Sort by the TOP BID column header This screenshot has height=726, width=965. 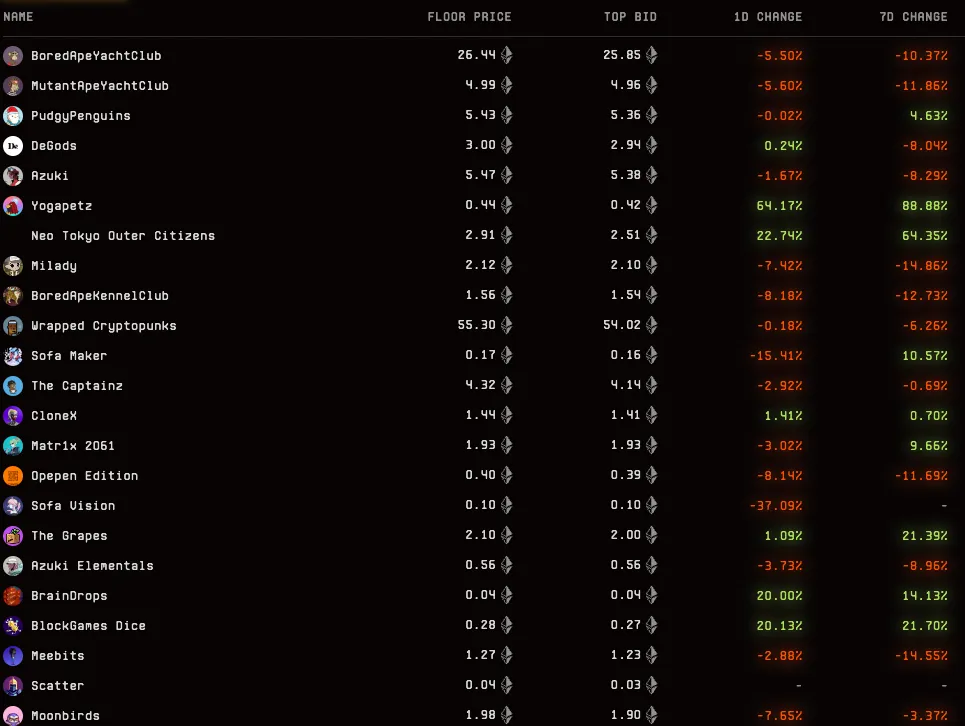[x=630, y=17]
